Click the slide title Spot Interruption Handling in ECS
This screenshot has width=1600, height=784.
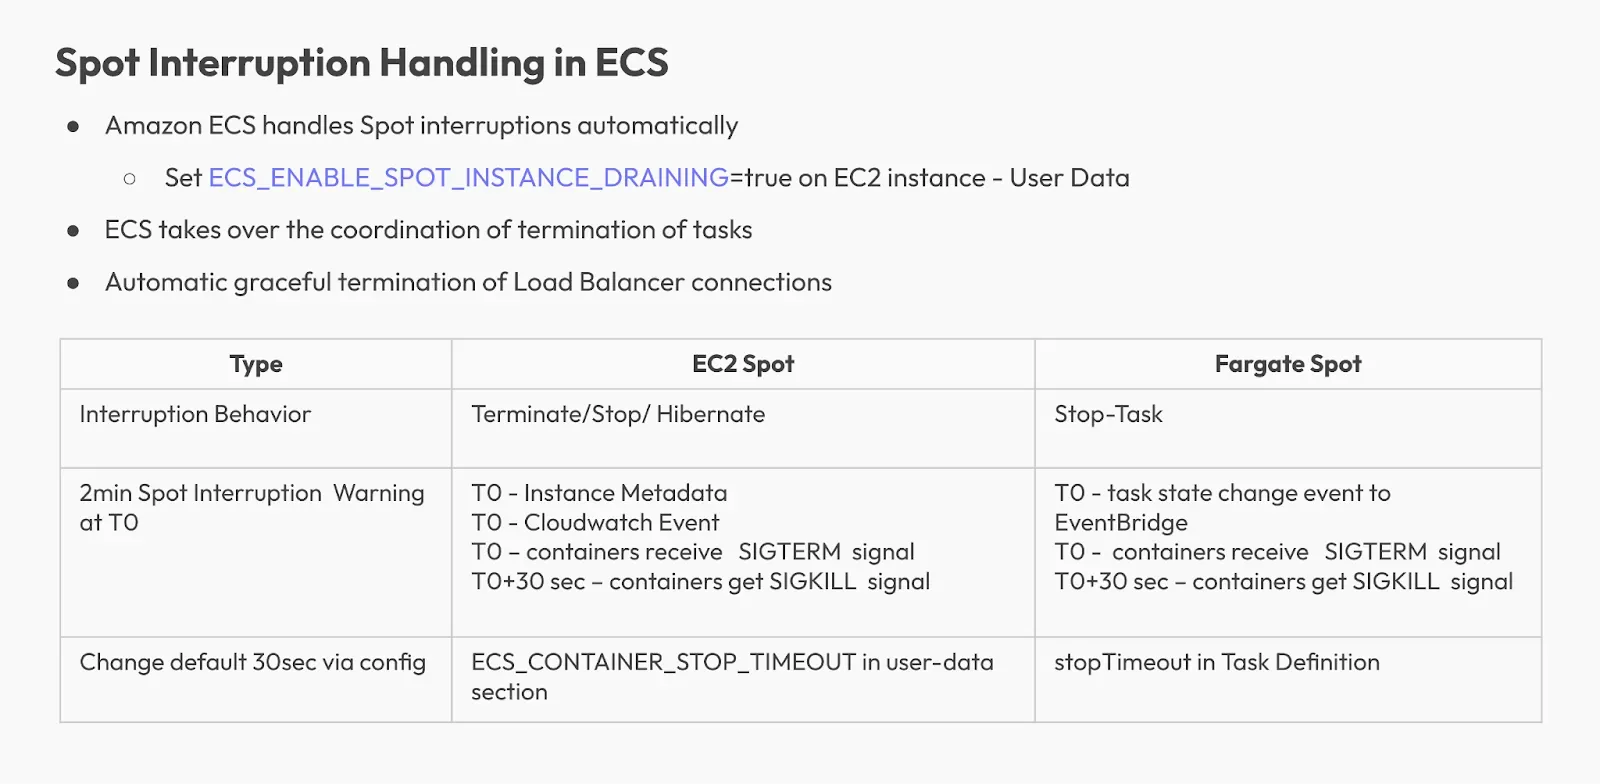pos(361,62)
